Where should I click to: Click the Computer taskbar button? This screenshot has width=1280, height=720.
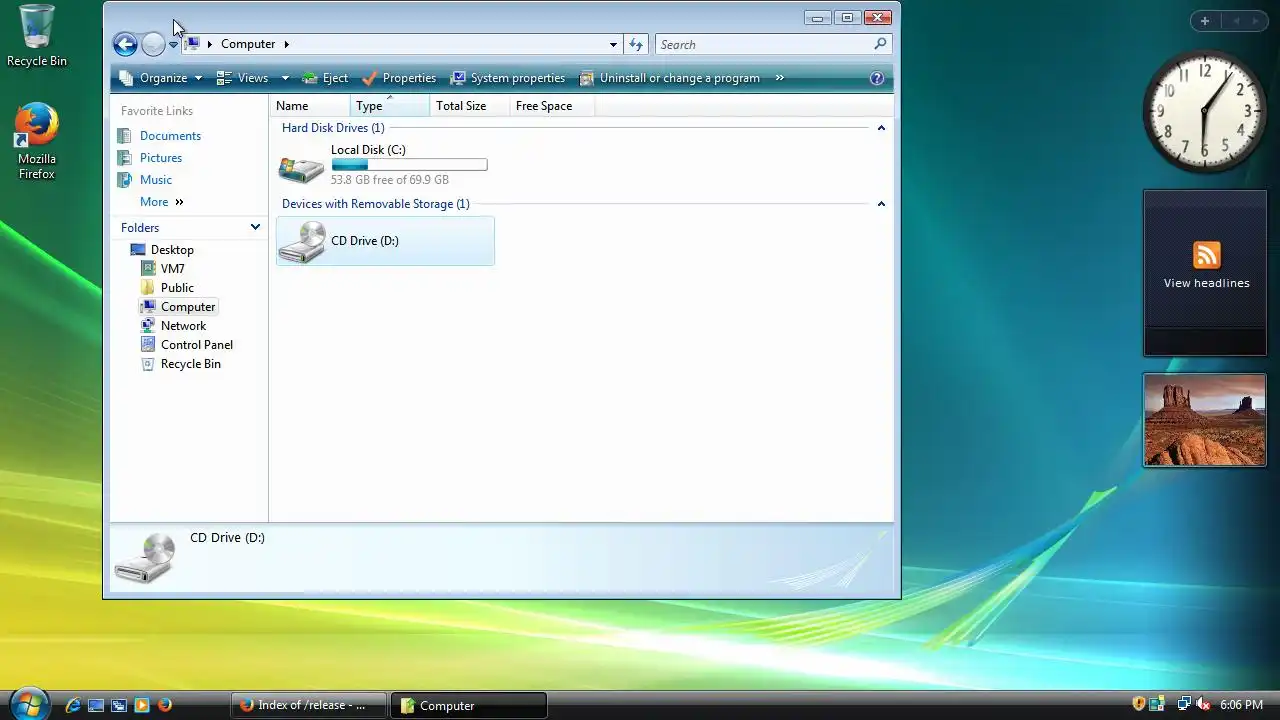tap(469, 705)
